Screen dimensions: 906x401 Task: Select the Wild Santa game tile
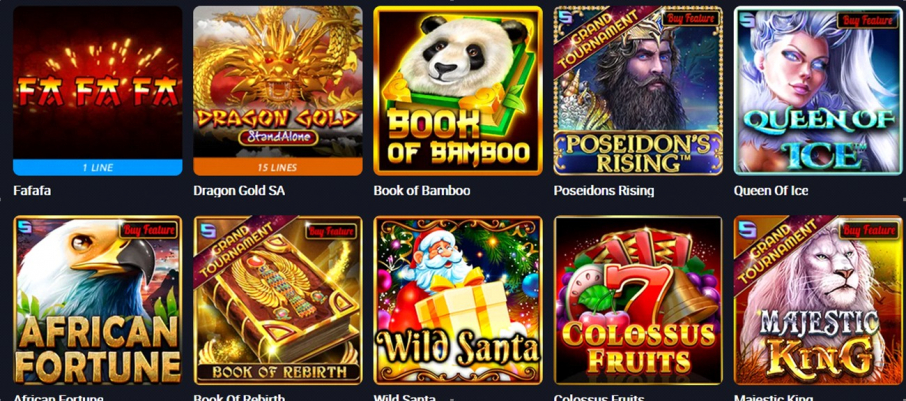coord(458,300)
